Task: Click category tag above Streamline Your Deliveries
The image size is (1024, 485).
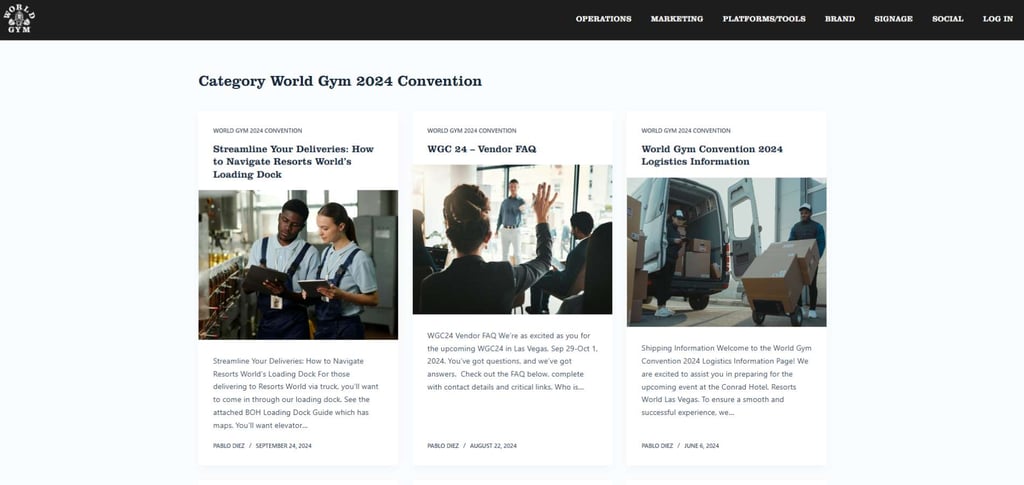Action: click(x=257, y=131)
